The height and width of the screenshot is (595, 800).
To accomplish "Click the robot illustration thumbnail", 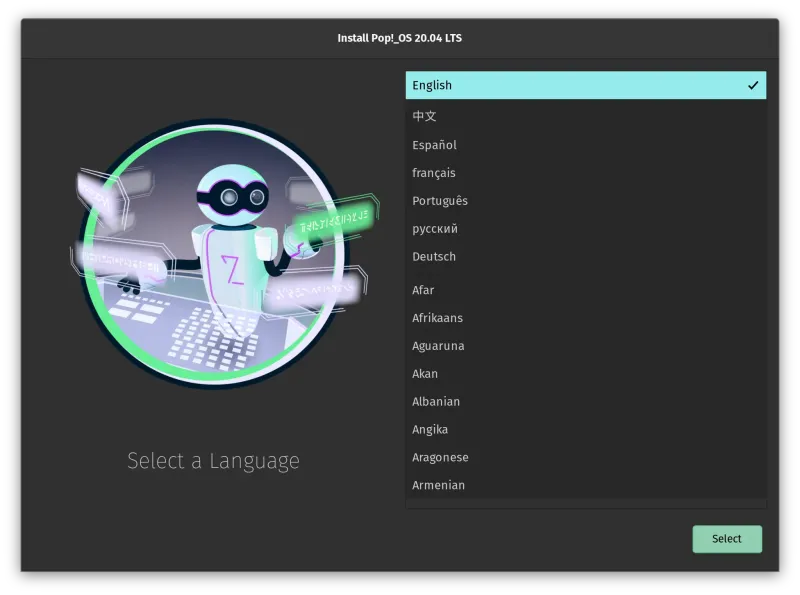I will pos(224,254).
